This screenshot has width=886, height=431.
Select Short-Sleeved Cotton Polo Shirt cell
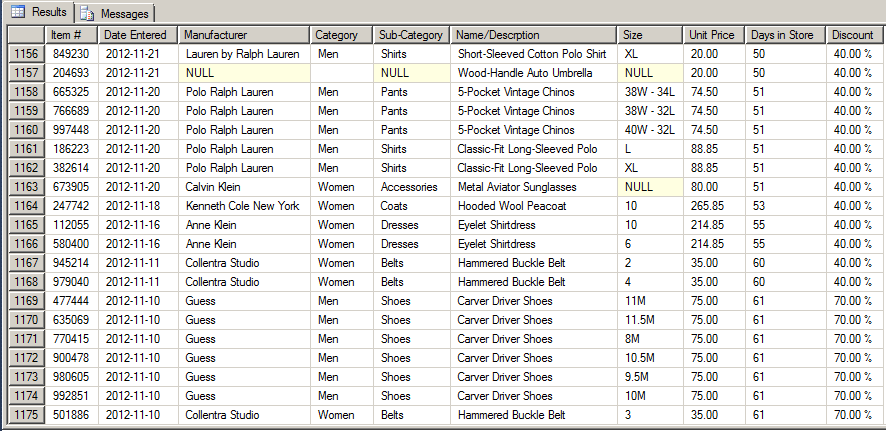(x=534, y=54)
